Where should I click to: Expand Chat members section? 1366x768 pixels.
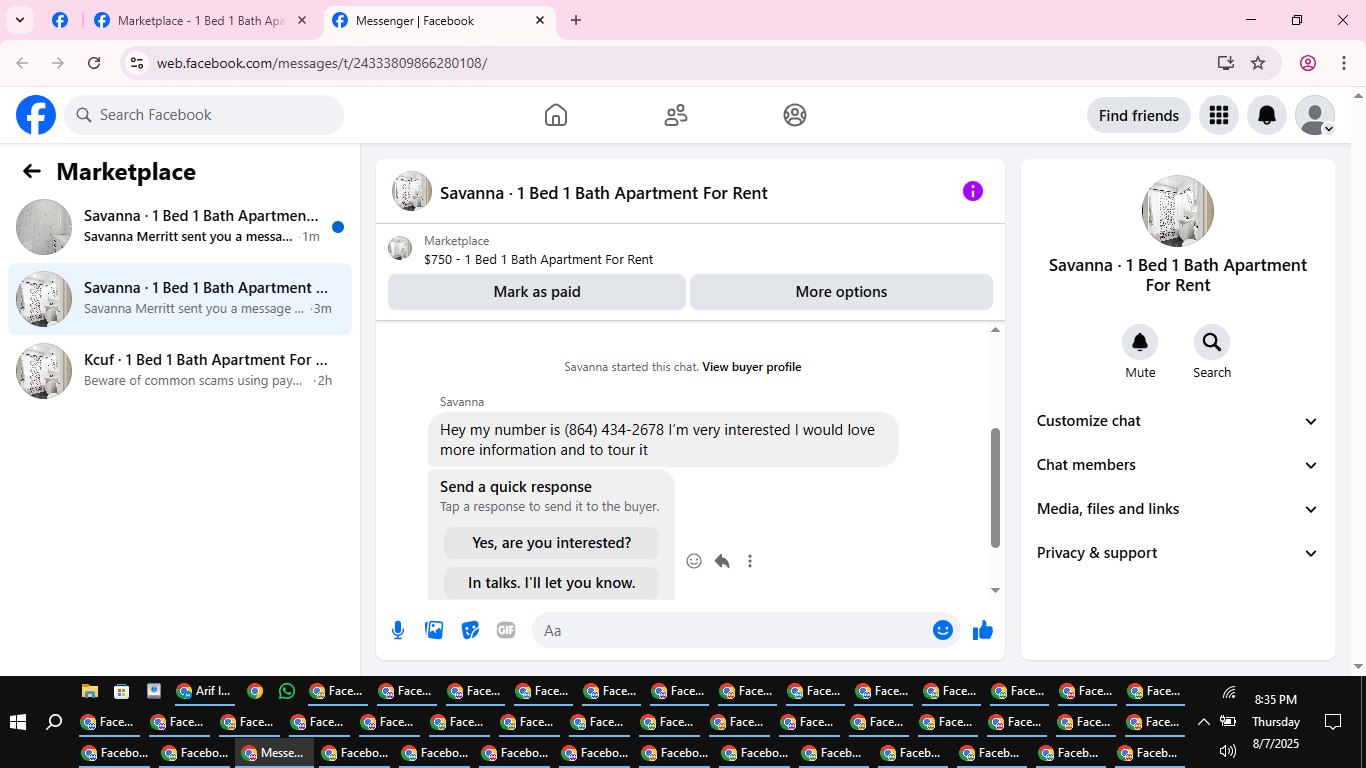(1178, 465)
